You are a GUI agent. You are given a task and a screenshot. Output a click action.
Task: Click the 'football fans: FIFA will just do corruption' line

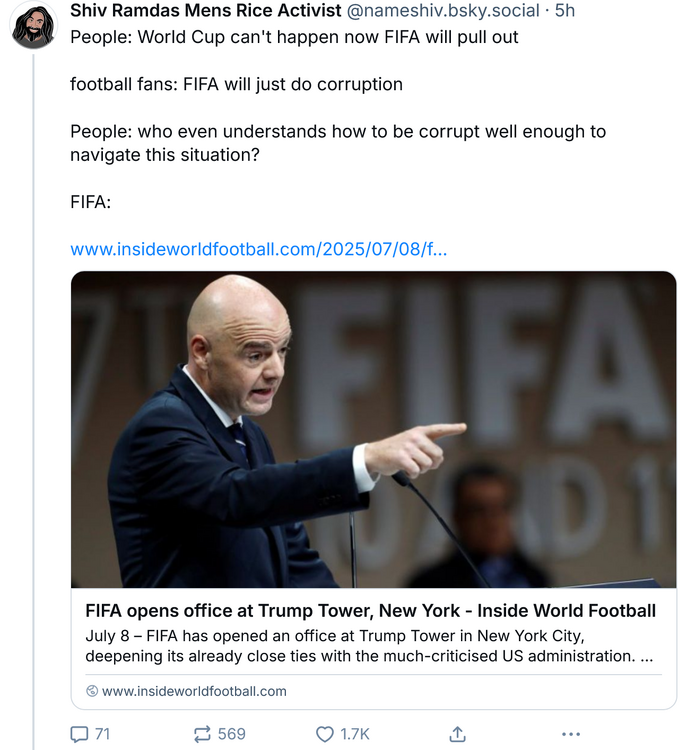236,84
